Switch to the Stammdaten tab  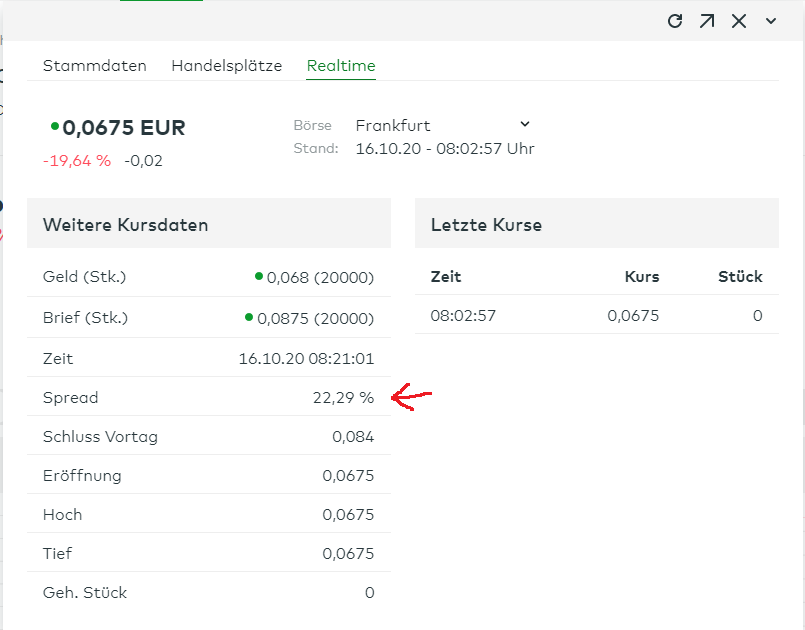point(95,65)
